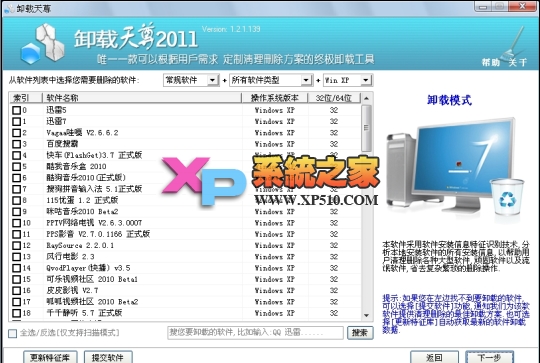Image resolution: width=540 pixels, height=363 pixels.
Task: Toggle the 全选/反选 checkbox
Action: pos(12,333)
